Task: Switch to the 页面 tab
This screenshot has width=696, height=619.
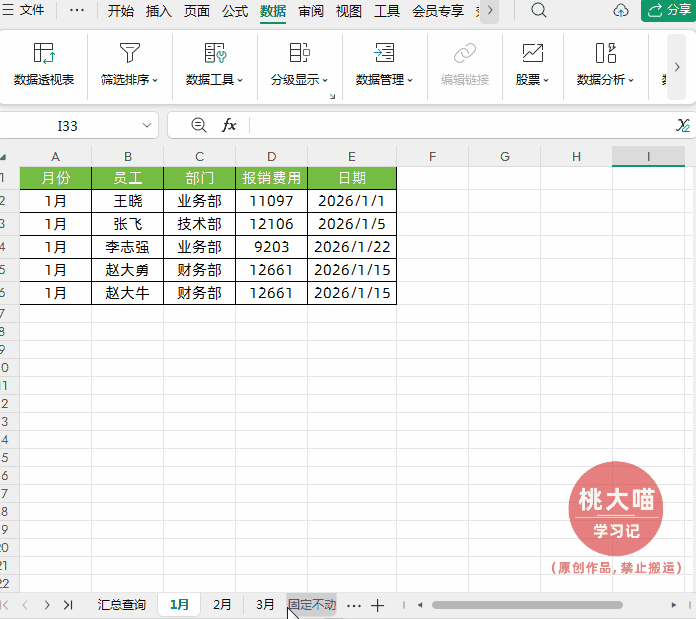Action: (x=197, y=11)
